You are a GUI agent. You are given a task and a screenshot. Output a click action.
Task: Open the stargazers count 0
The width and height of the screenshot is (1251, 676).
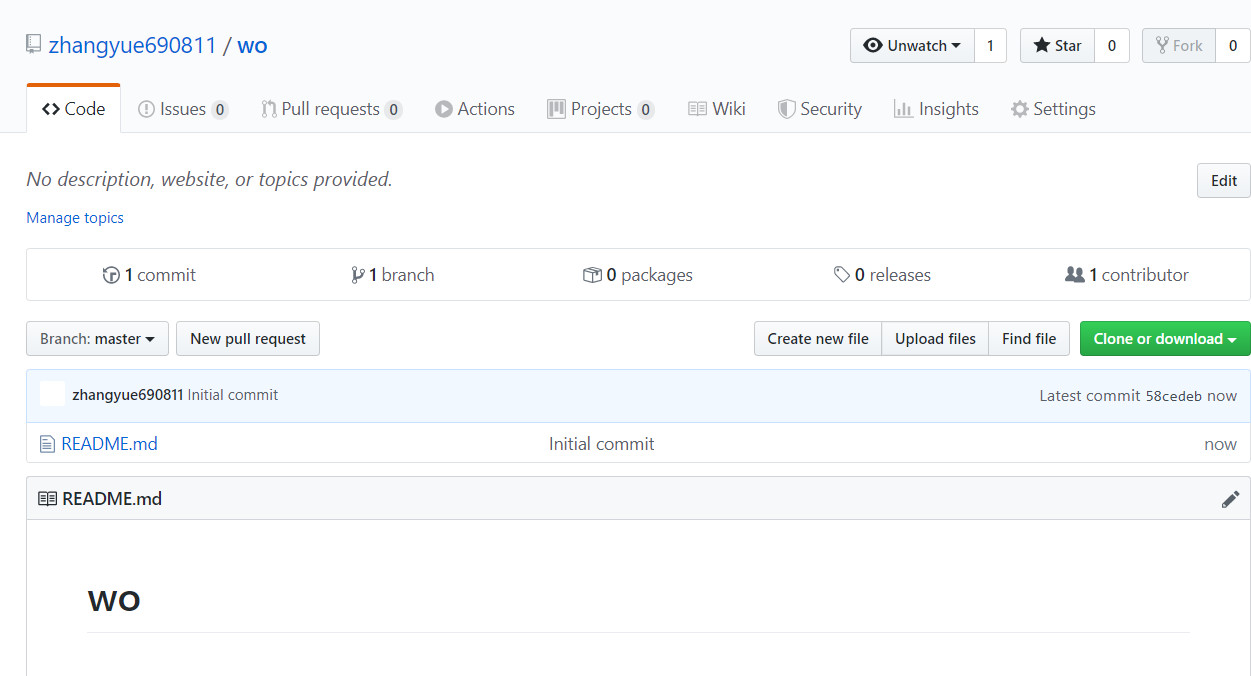tap(1111, 46)
